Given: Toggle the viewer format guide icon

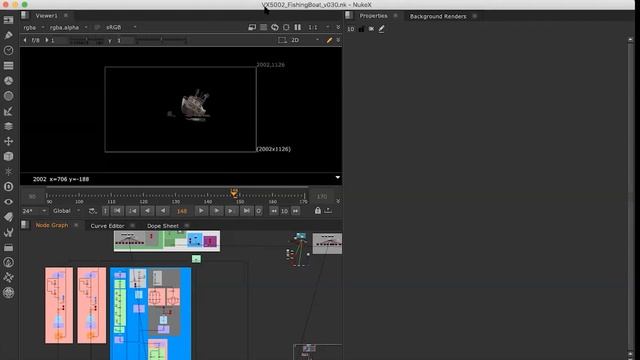Looking at the screenshot, I should click(282, 40).
